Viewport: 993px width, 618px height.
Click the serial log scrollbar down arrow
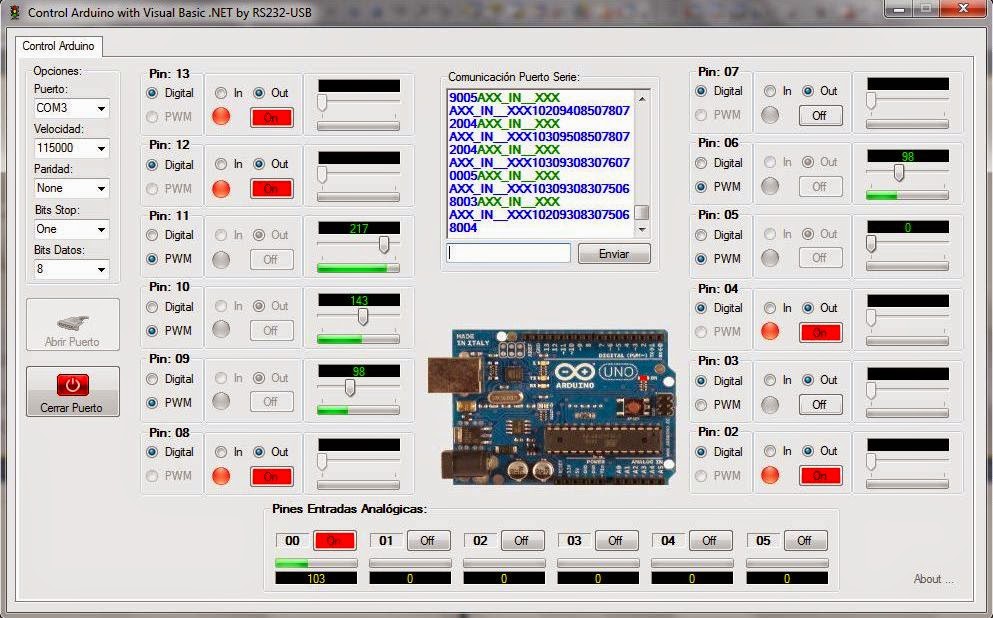click(x=642, y=229)
